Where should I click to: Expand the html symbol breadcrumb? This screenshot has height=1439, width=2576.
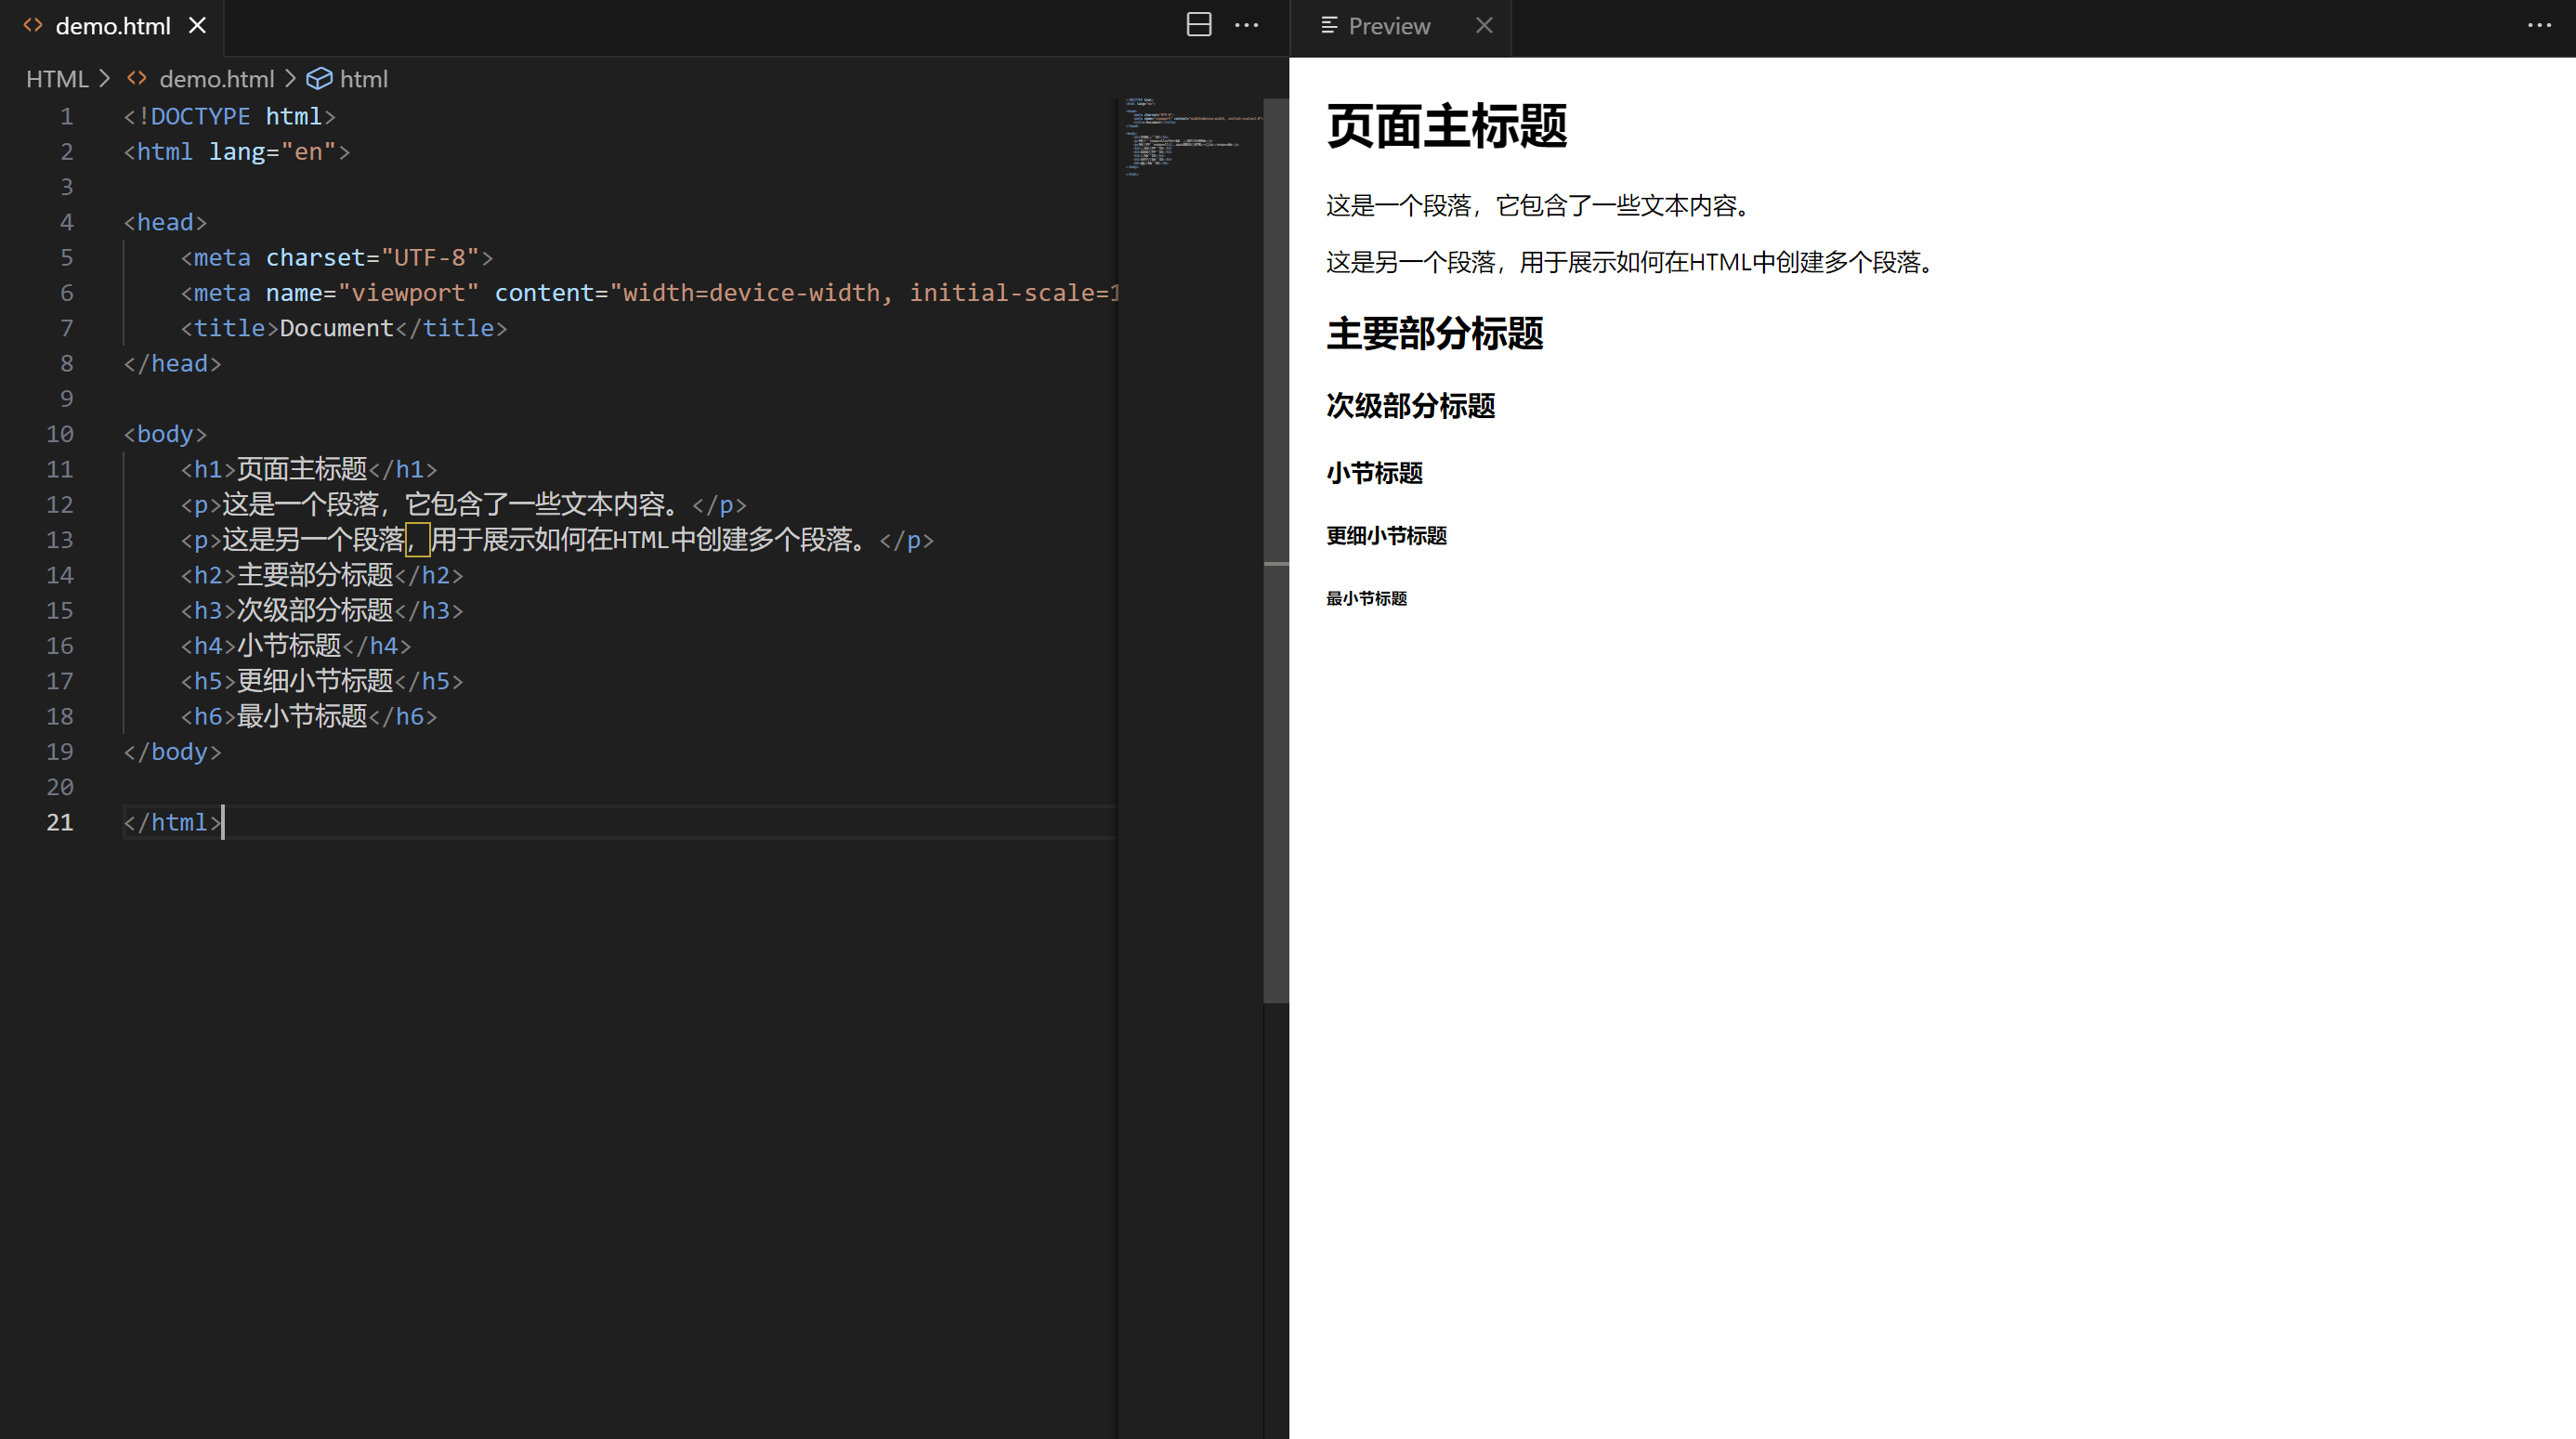[363, 79]
